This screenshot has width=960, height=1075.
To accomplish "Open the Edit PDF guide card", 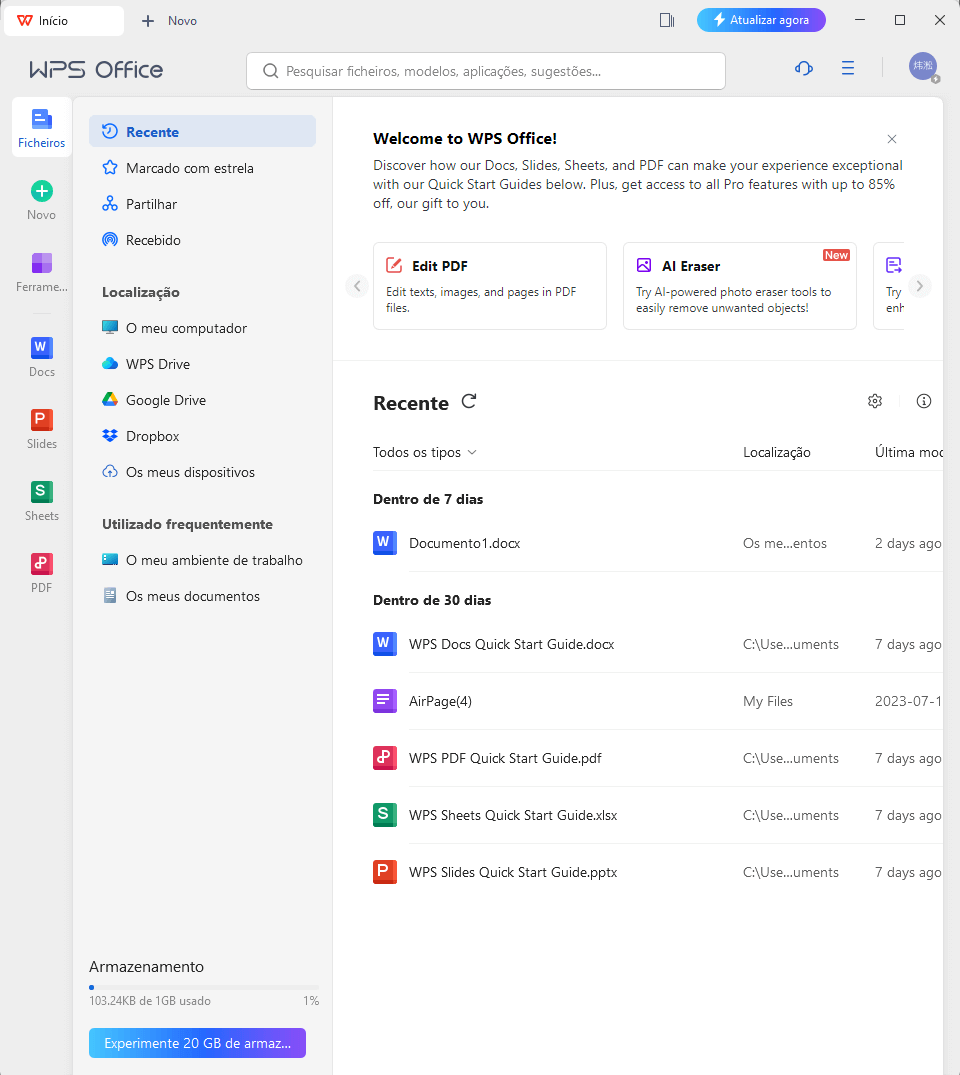I will tap(490, 286).
